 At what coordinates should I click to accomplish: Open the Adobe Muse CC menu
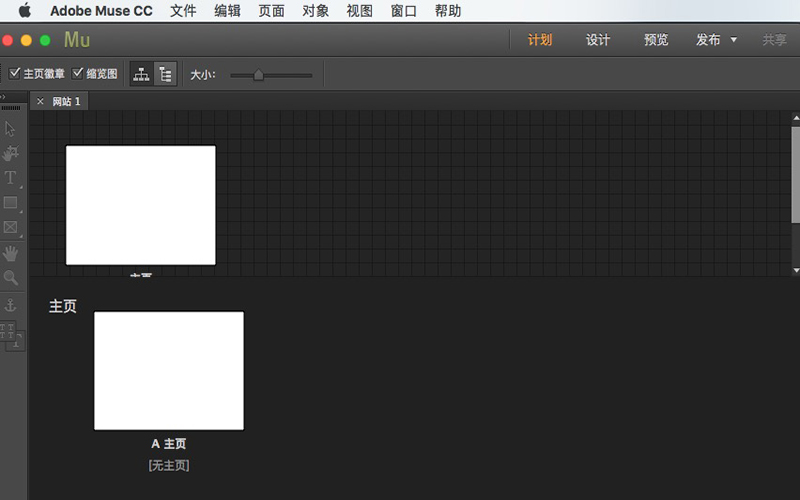point(101,11)
